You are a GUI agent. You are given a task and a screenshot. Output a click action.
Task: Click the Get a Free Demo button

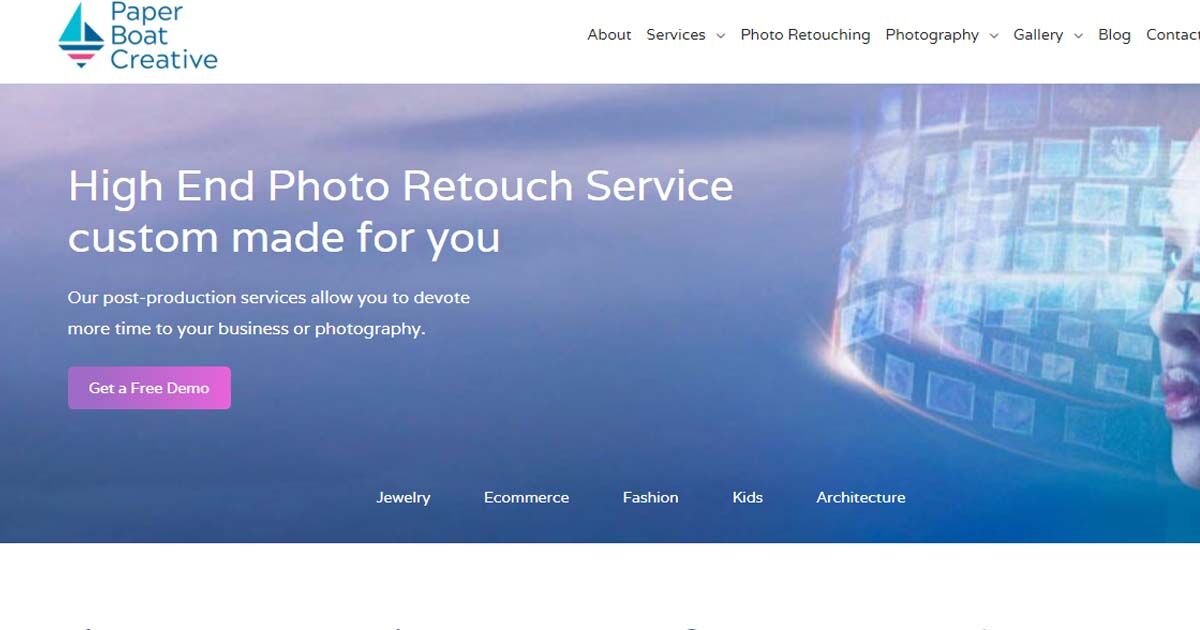(149, 388)
